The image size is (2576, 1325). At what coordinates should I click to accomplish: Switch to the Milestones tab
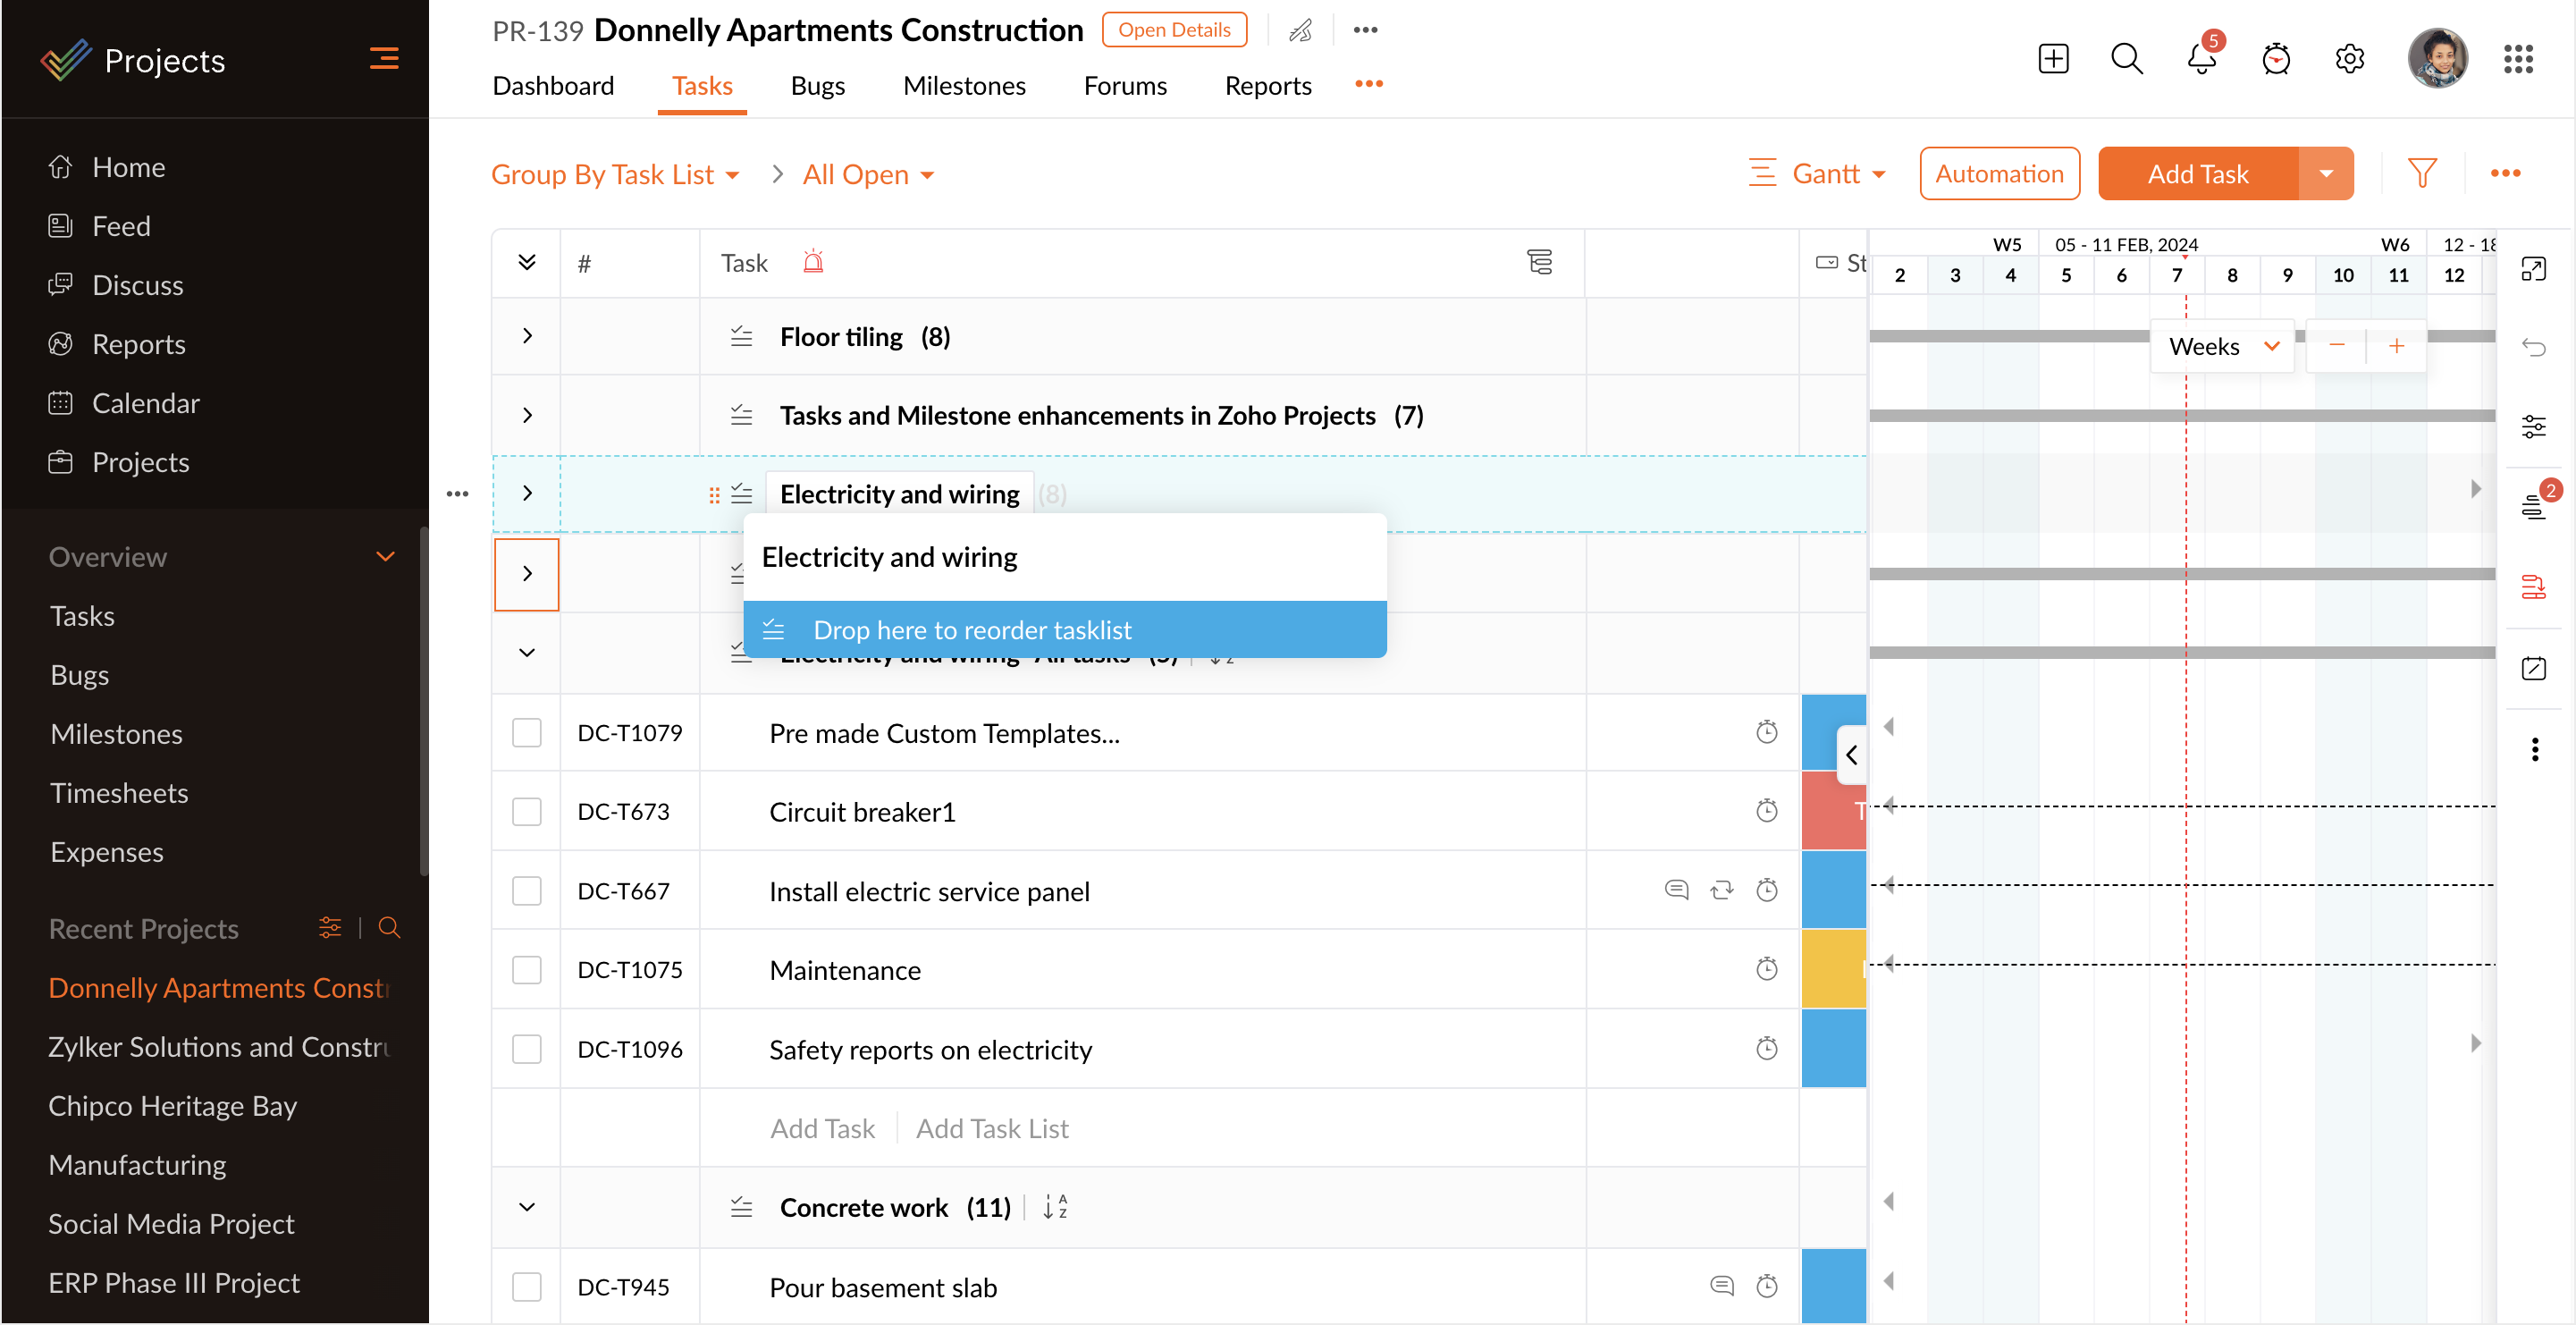tap(964, 86)
